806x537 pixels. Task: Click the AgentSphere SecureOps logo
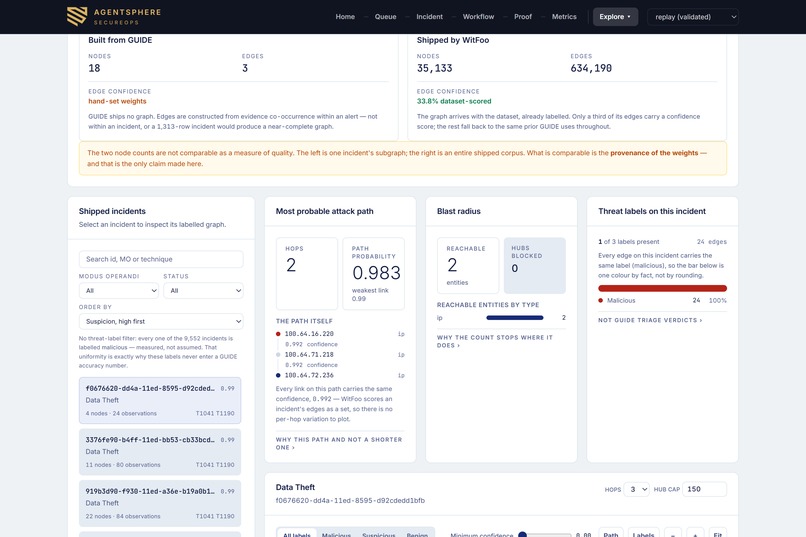click(114, 16)
